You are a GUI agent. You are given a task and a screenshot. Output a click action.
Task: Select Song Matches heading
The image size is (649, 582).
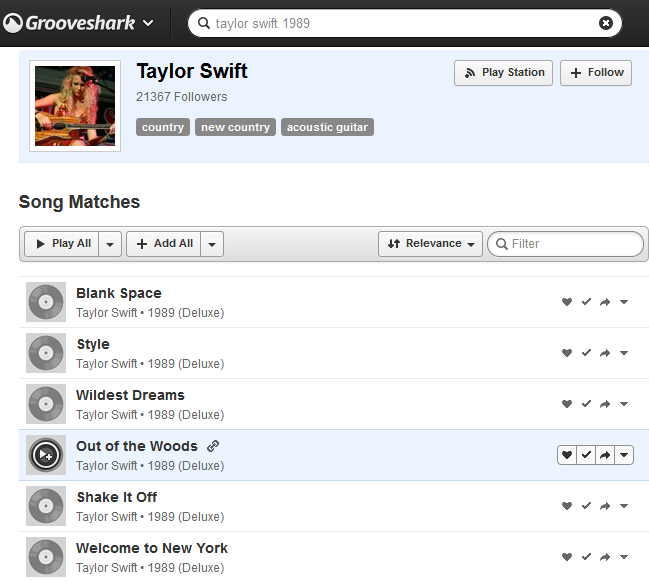(79, 202)
